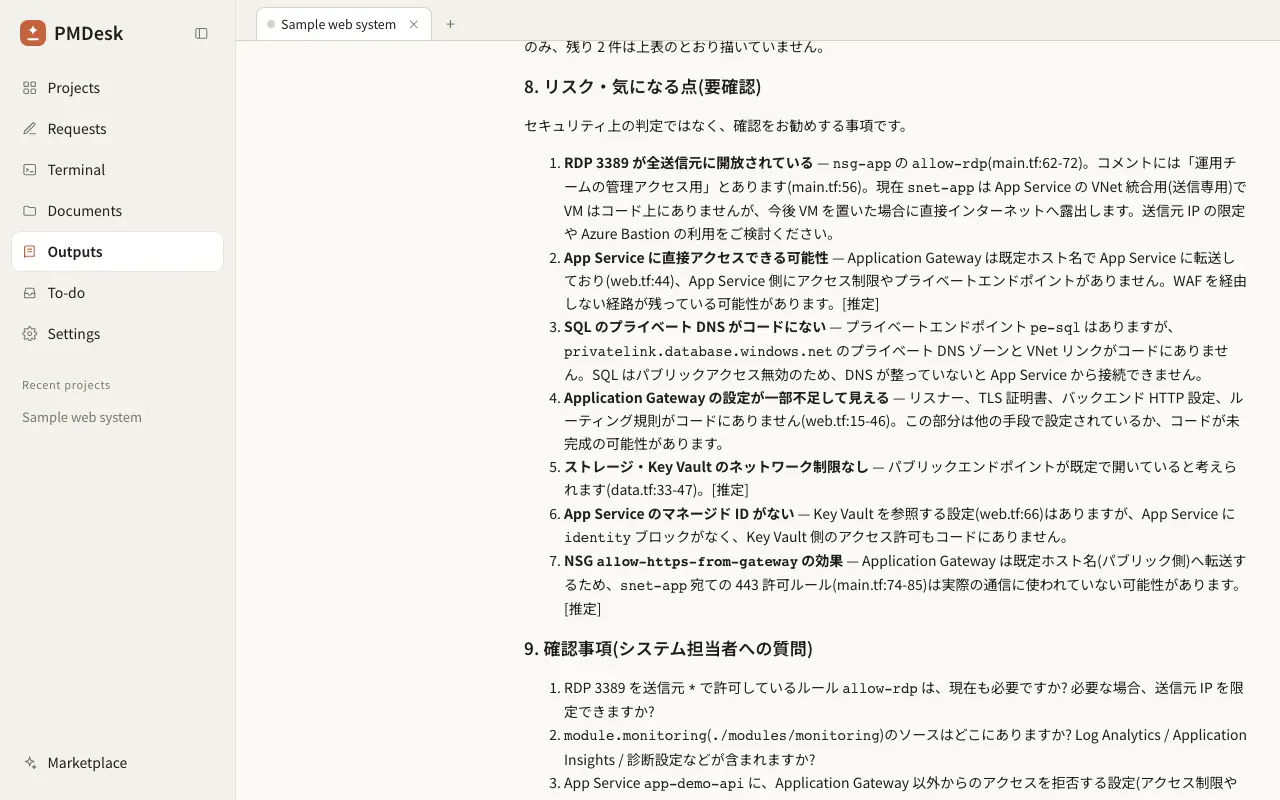Click code text privatelink.database.windows.net
The height and width of the screenshot is (800, 1280).
[698, 351]
